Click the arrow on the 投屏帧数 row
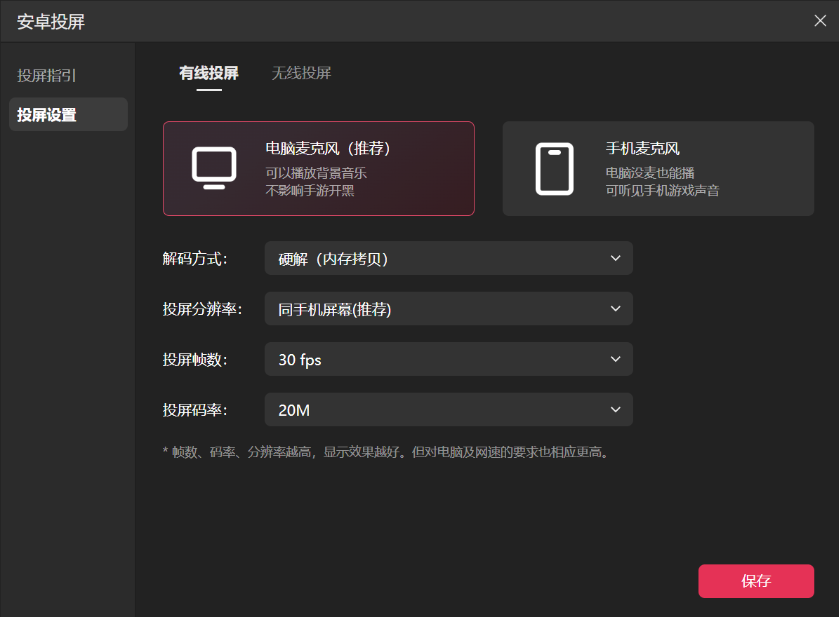Viewport: 839px width, 617px height. (615, 359)
